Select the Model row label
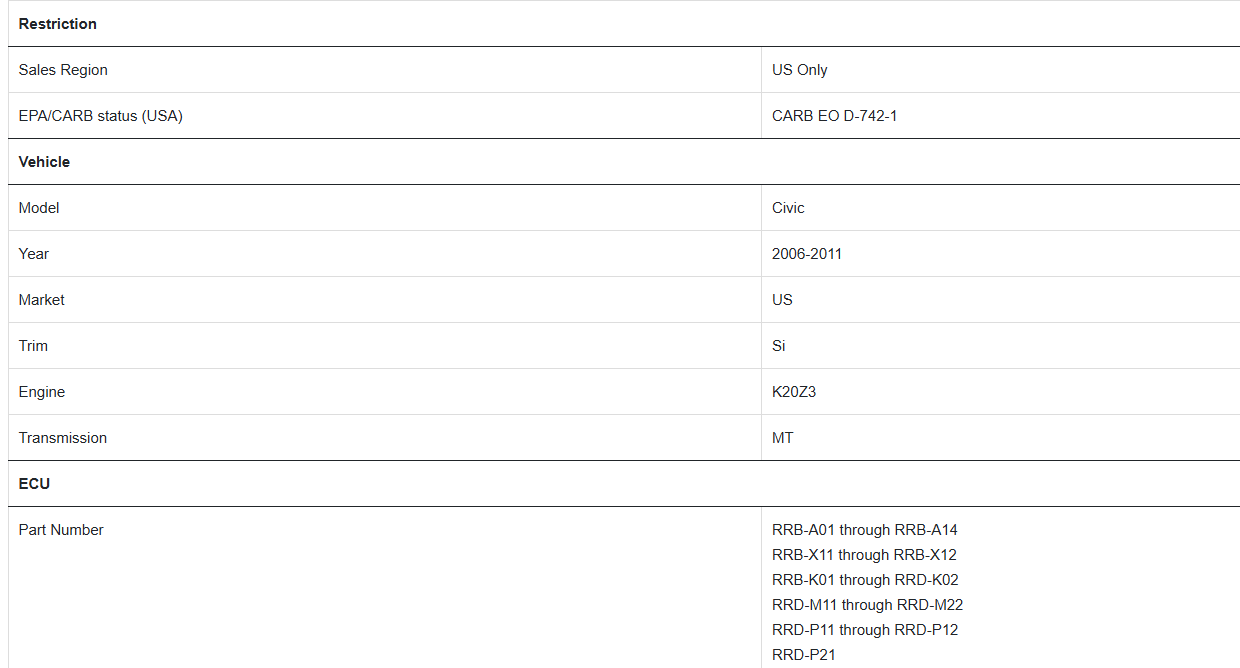Image resolution: width=1240 pixels, height=668 pixels. (39, 208)
